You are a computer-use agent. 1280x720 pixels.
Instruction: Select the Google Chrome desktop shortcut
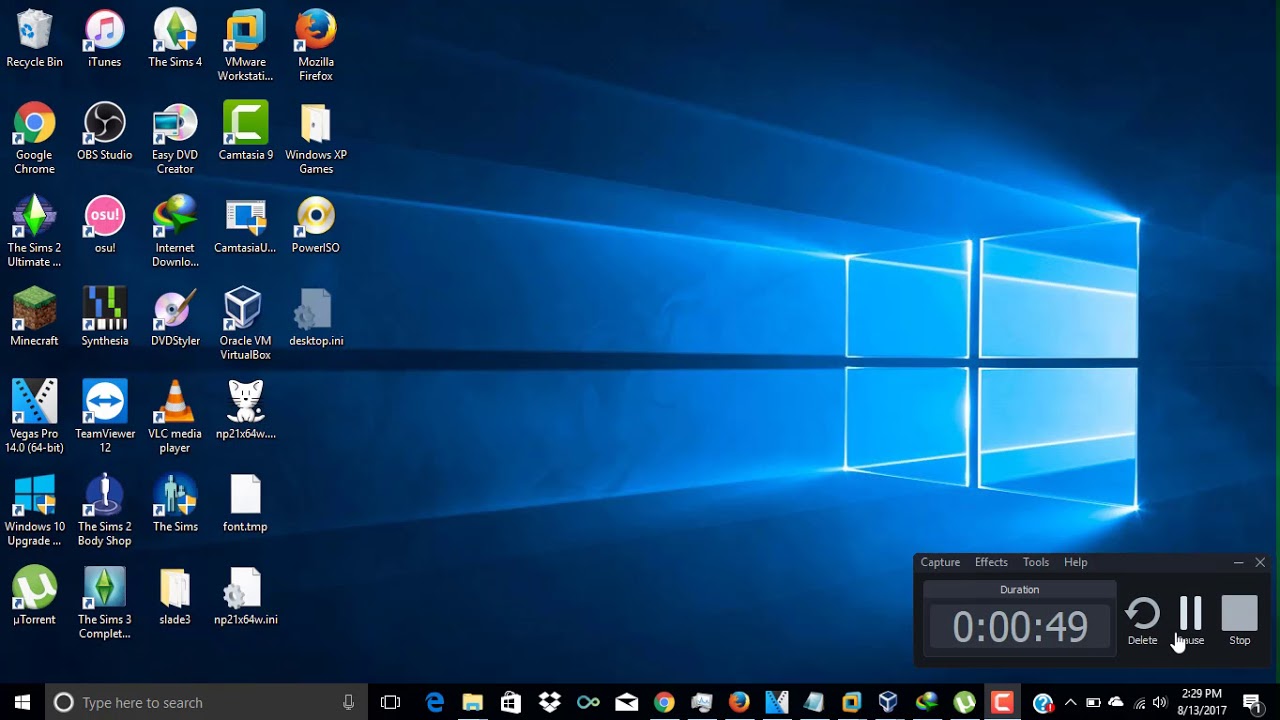(x=34, y=139)
